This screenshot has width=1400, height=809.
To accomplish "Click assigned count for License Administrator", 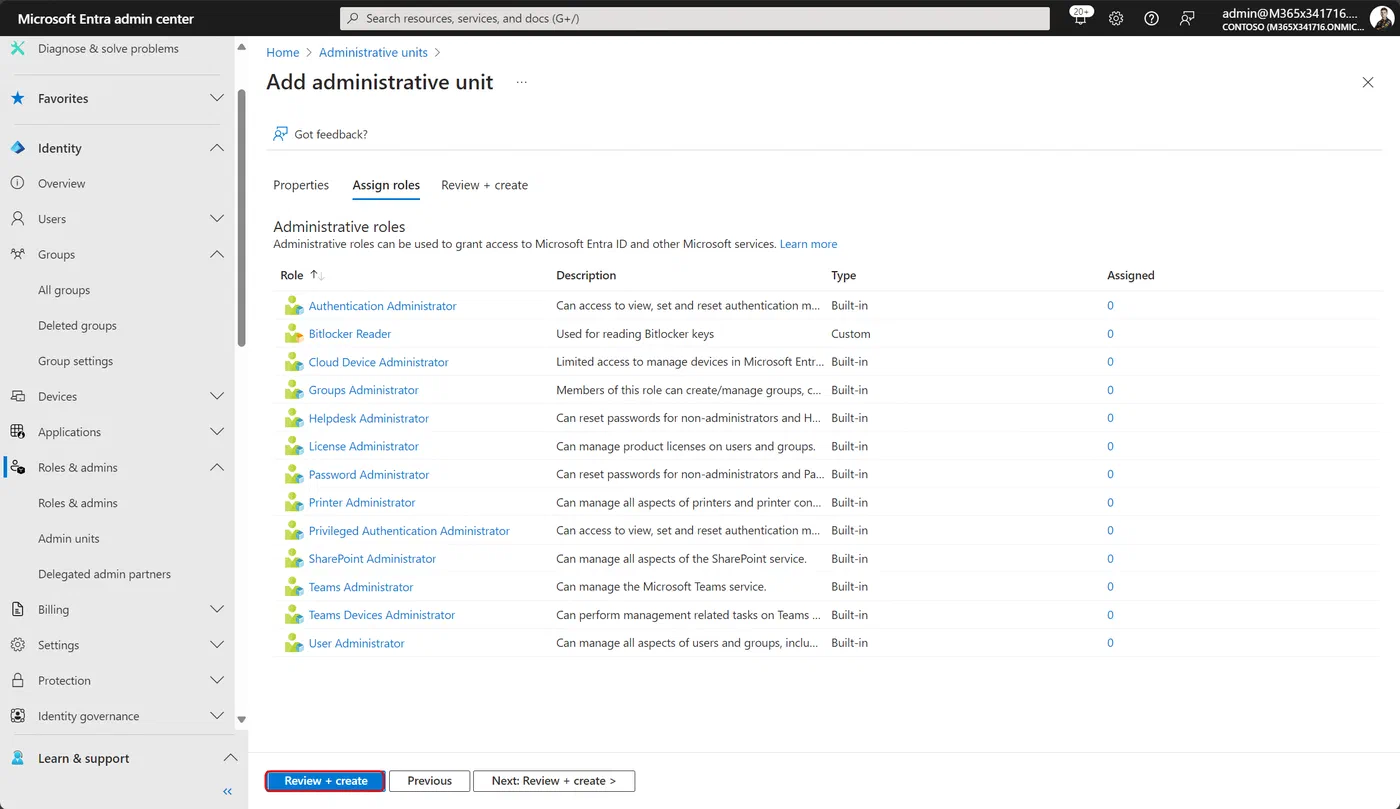I will point(1110,446).
